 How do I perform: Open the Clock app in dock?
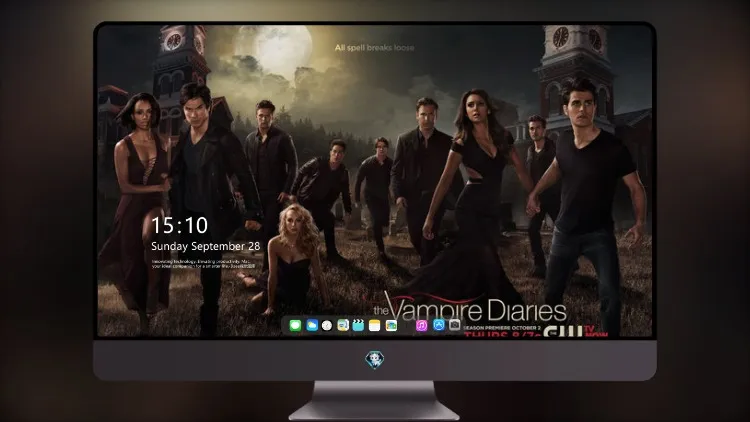coord(327,326)
